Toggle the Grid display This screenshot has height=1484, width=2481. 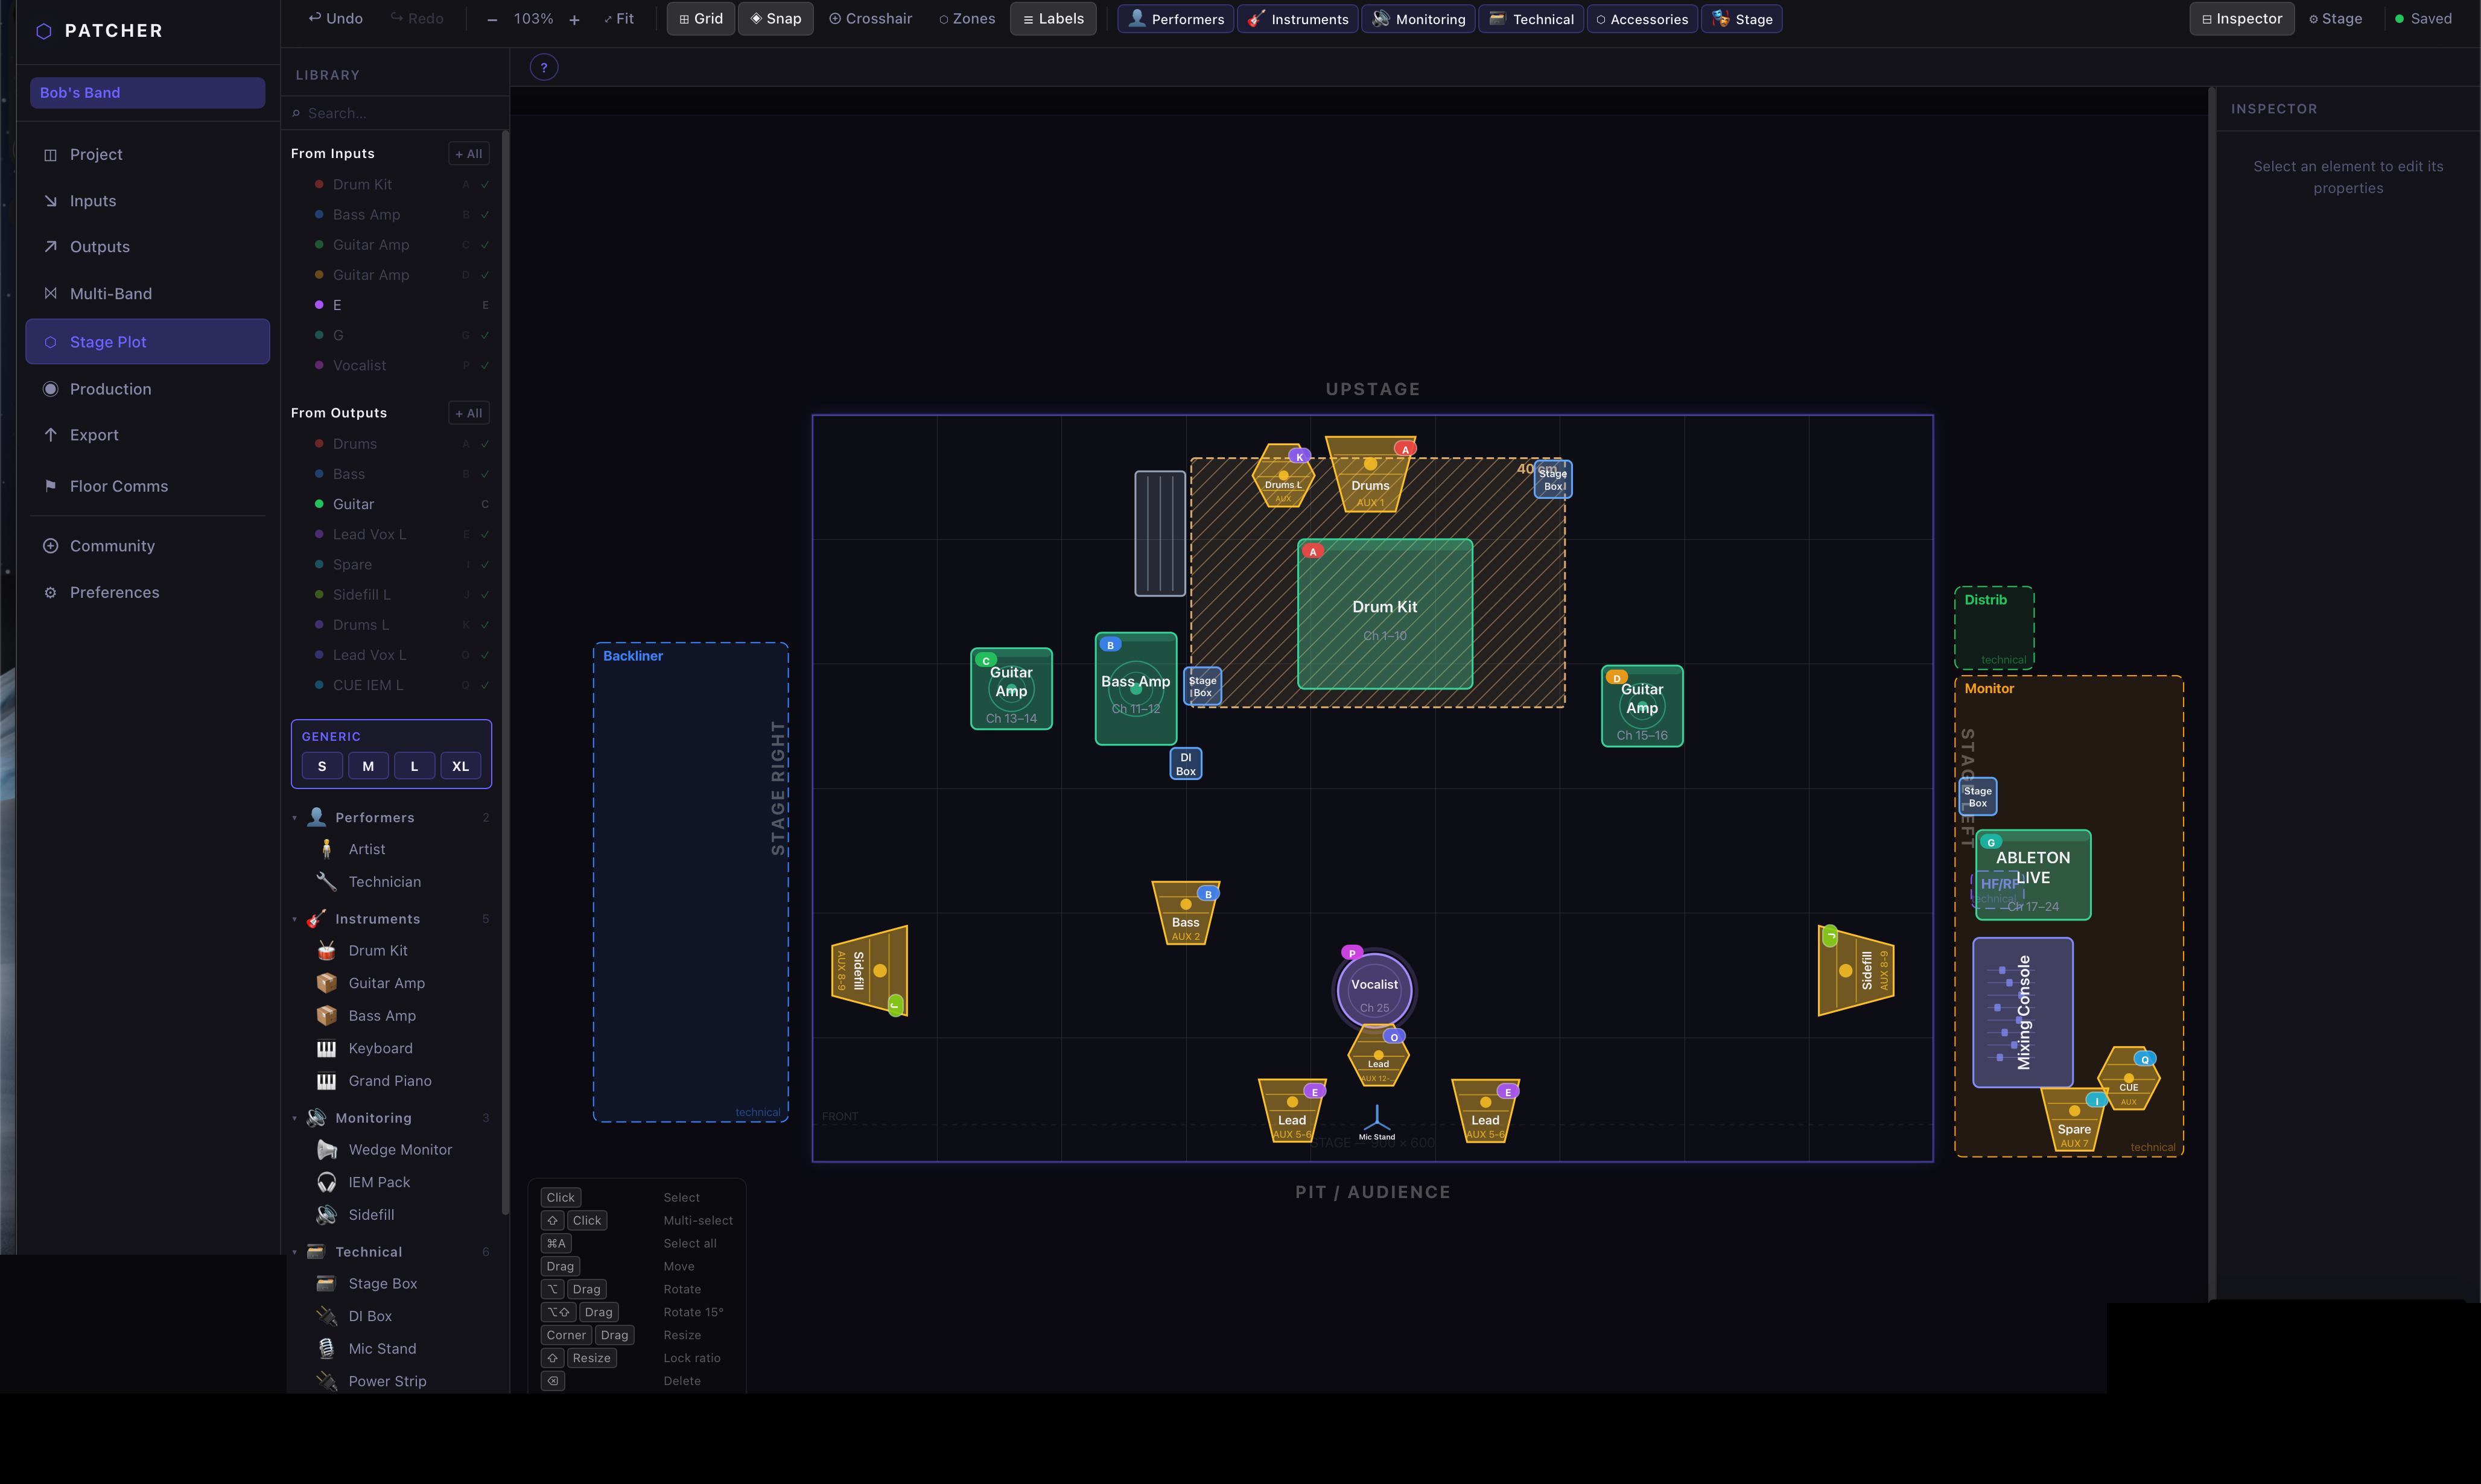coord(701,19)
